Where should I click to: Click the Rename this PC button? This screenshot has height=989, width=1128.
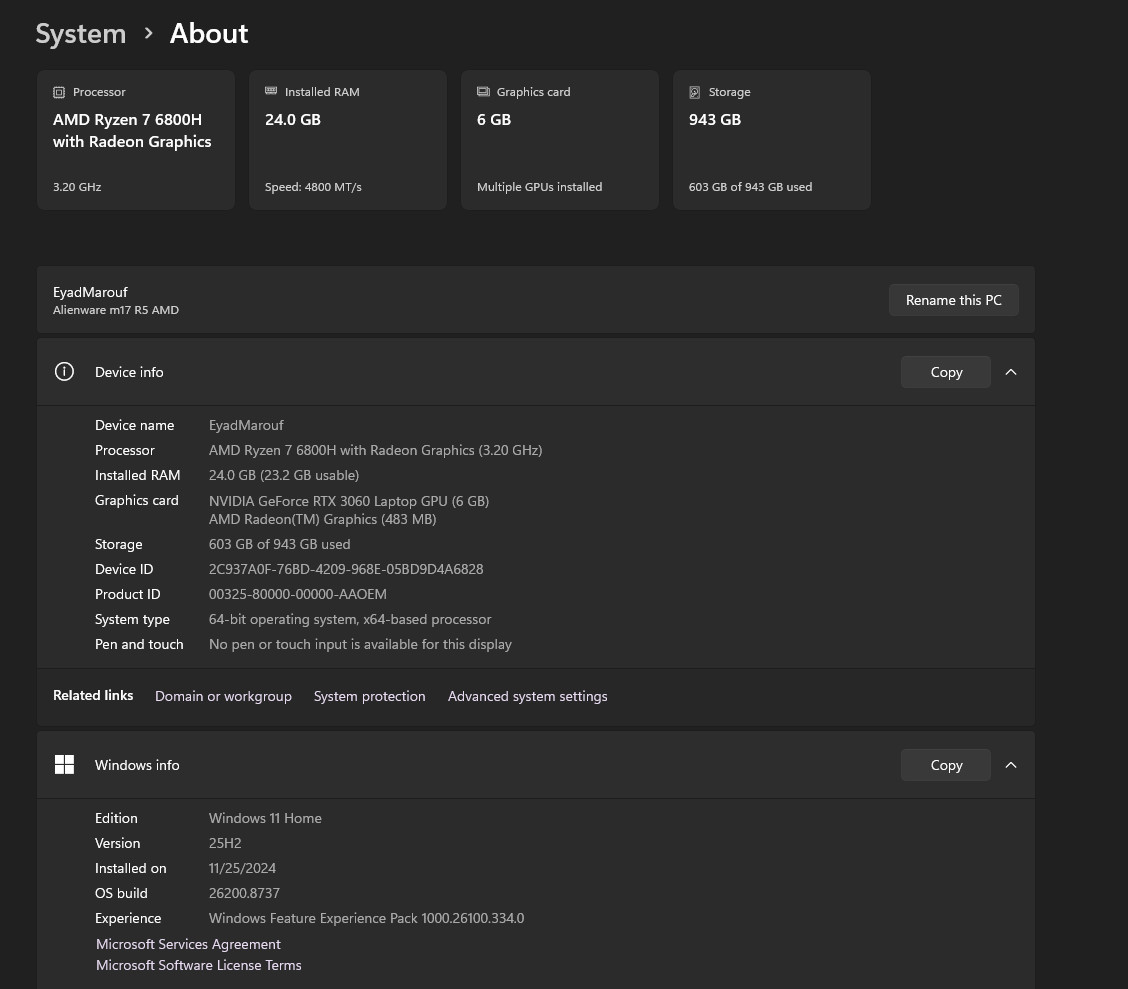click(953, 300)
